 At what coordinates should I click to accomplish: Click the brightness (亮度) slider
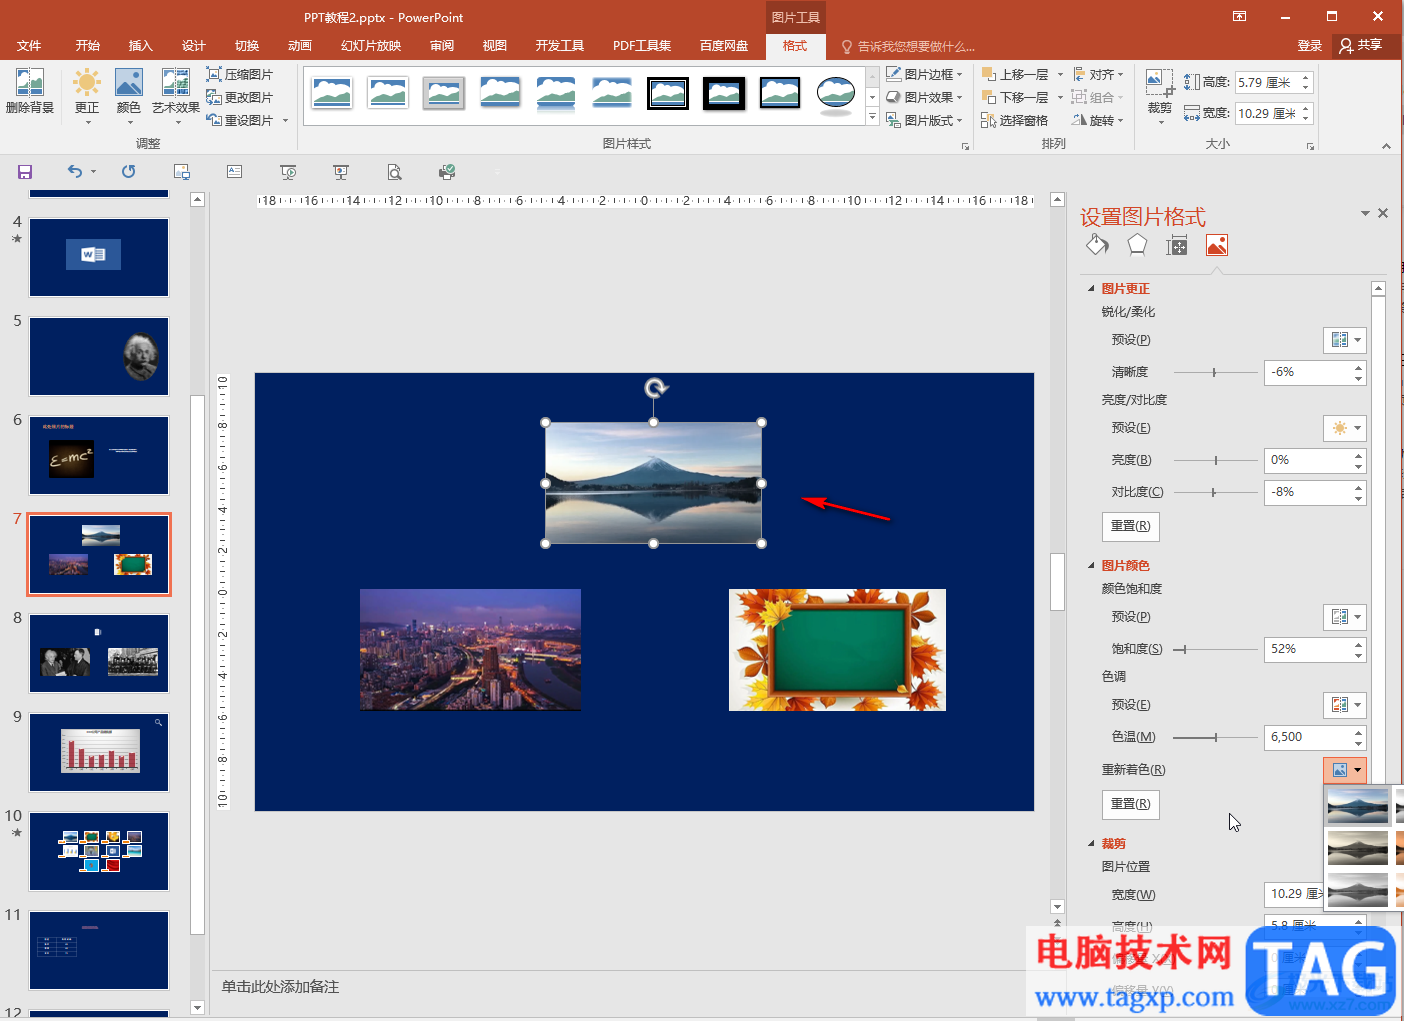(x=1215, y=460)
